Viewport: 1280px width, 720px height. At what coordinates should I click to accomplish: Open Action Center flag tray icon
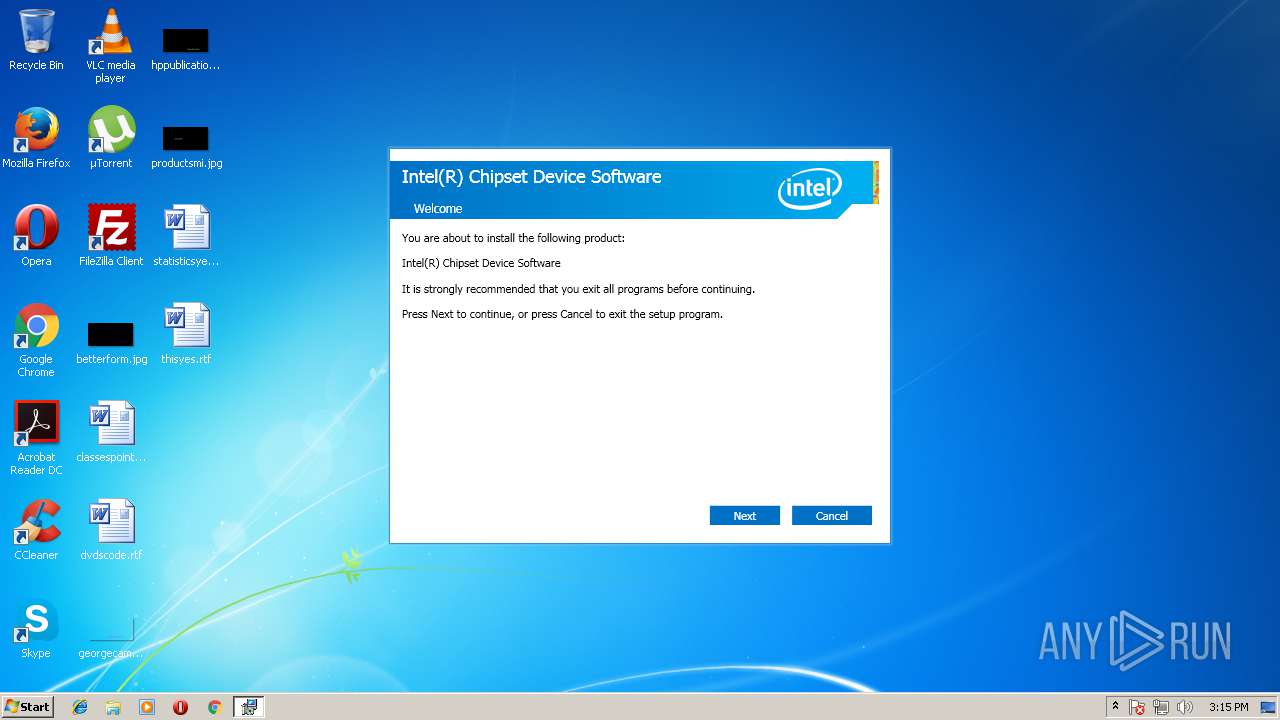point(1137,707)
